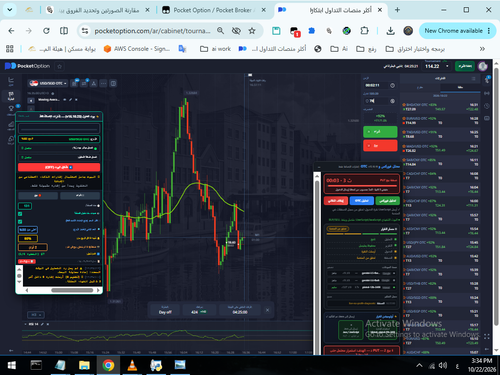
Task: Toggle the upper checkbox in left bot panel
Action: point(20,214)
